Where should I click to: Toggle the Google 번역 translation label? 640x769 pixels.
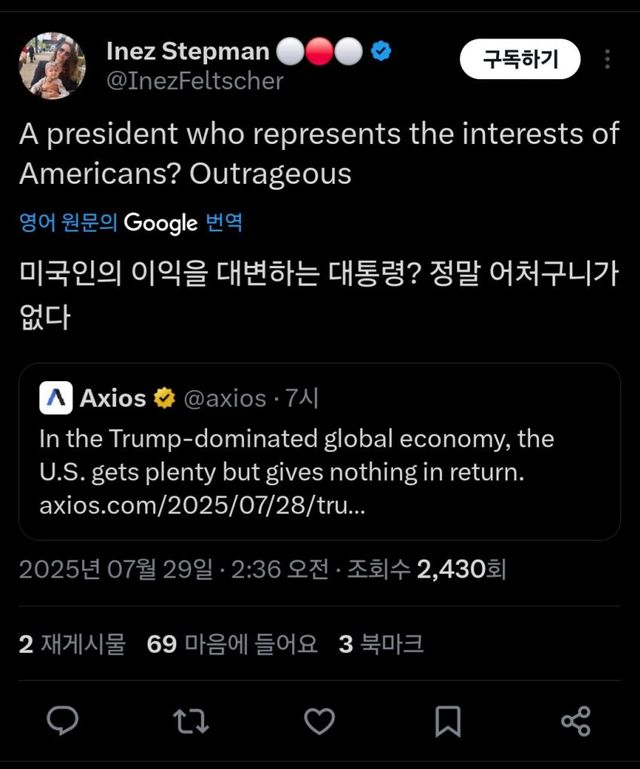[130, 222]
